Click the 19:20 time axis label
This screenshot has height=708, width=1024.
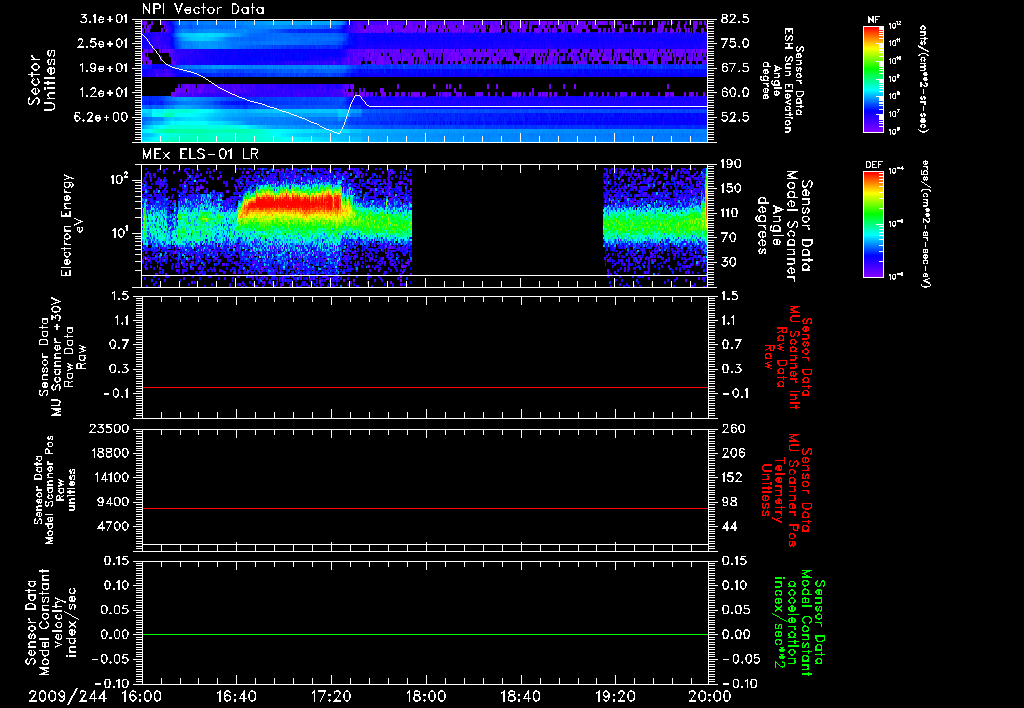615,696
